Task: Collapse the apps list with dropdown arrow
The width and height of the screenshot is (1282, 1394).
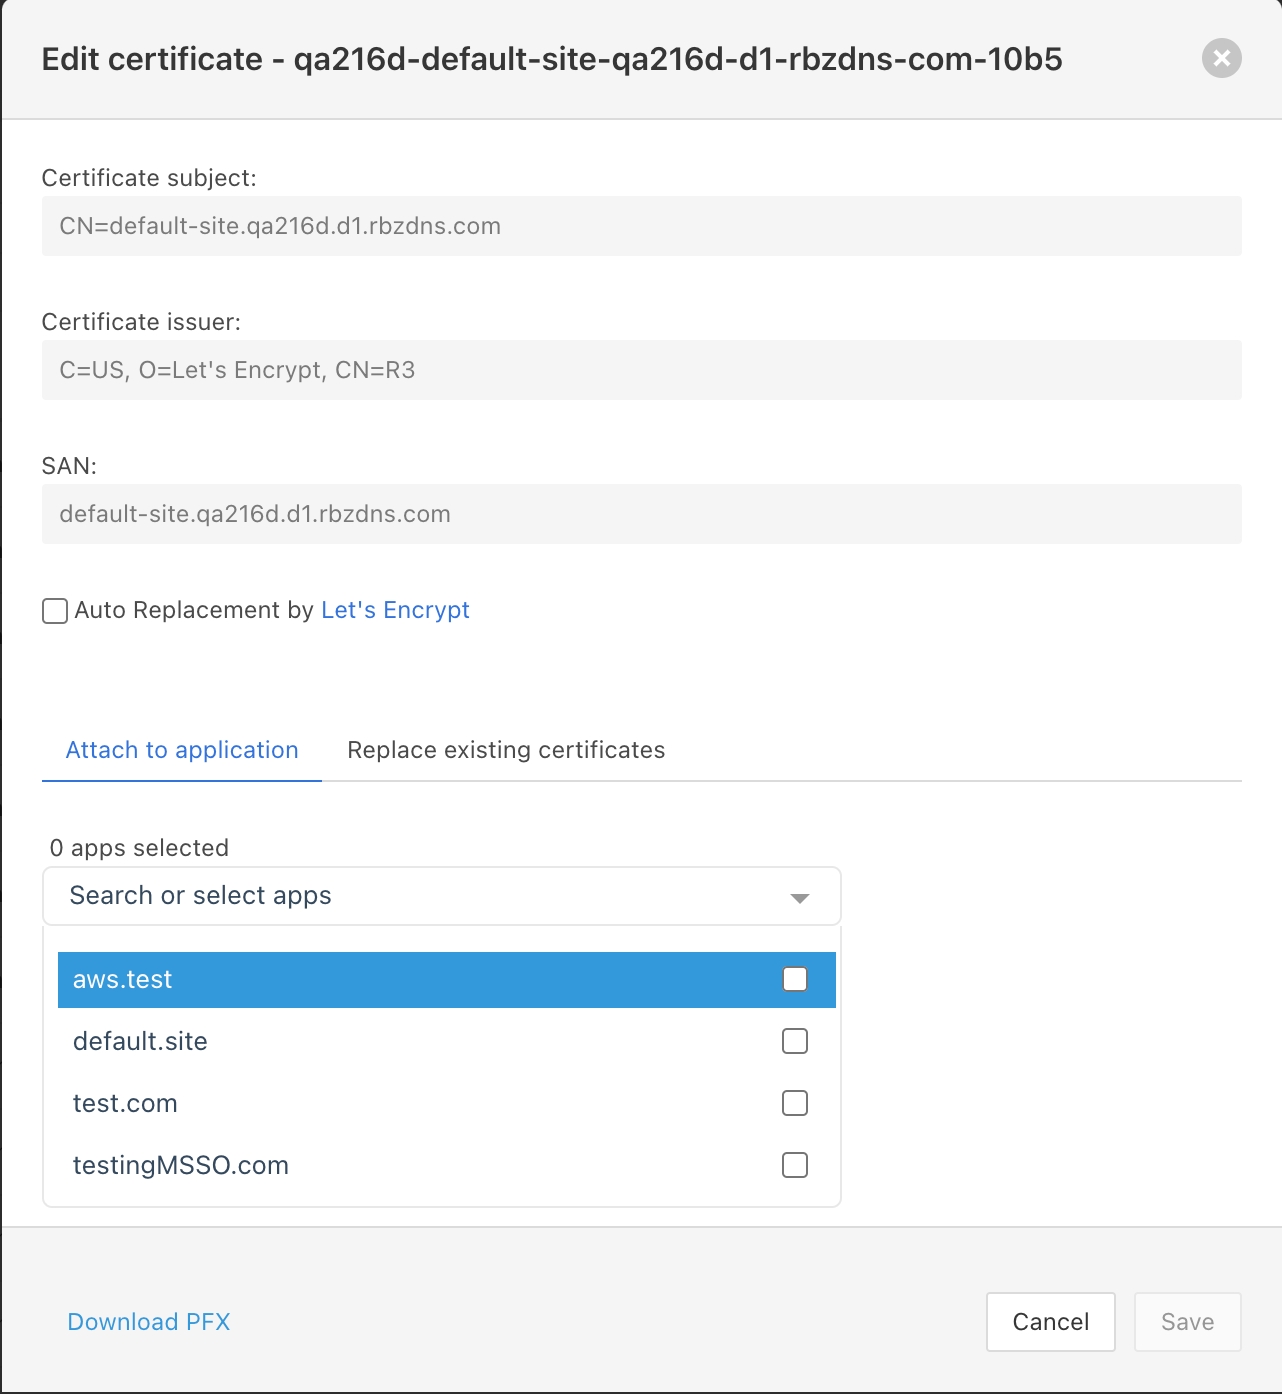Action: [799, 898]
